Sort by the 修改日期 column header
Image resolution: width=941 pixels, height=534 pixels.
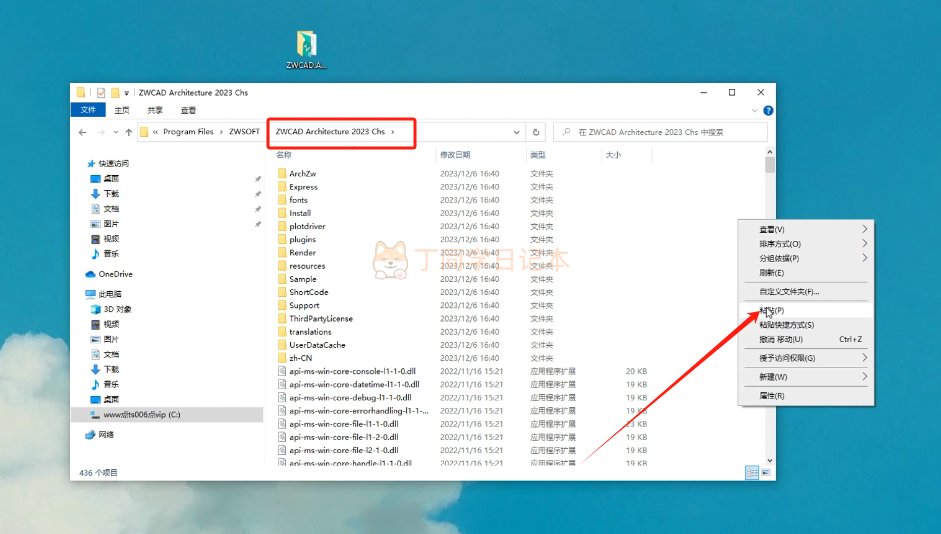(x=455, y=155)
